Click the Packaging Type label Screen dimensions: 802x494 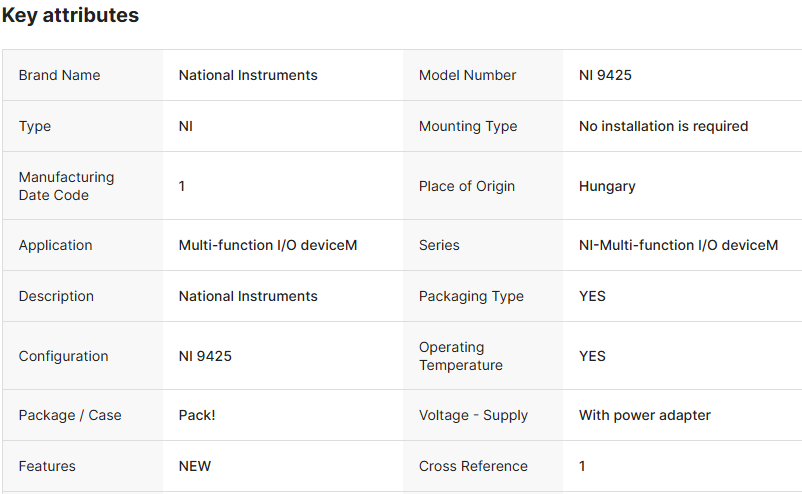point(471,296)
